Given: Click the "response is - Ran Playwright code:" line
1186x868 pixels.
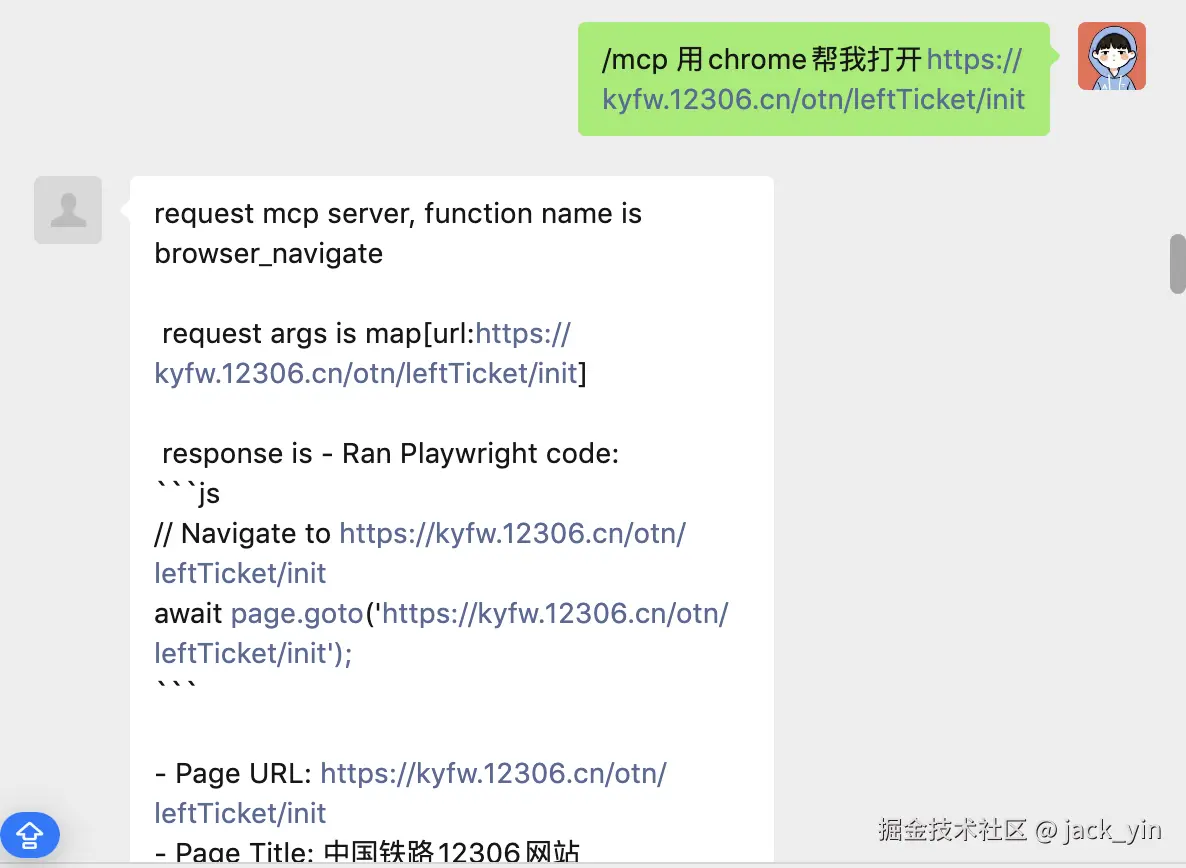Looking at the screenshot, I should [390, 453].
